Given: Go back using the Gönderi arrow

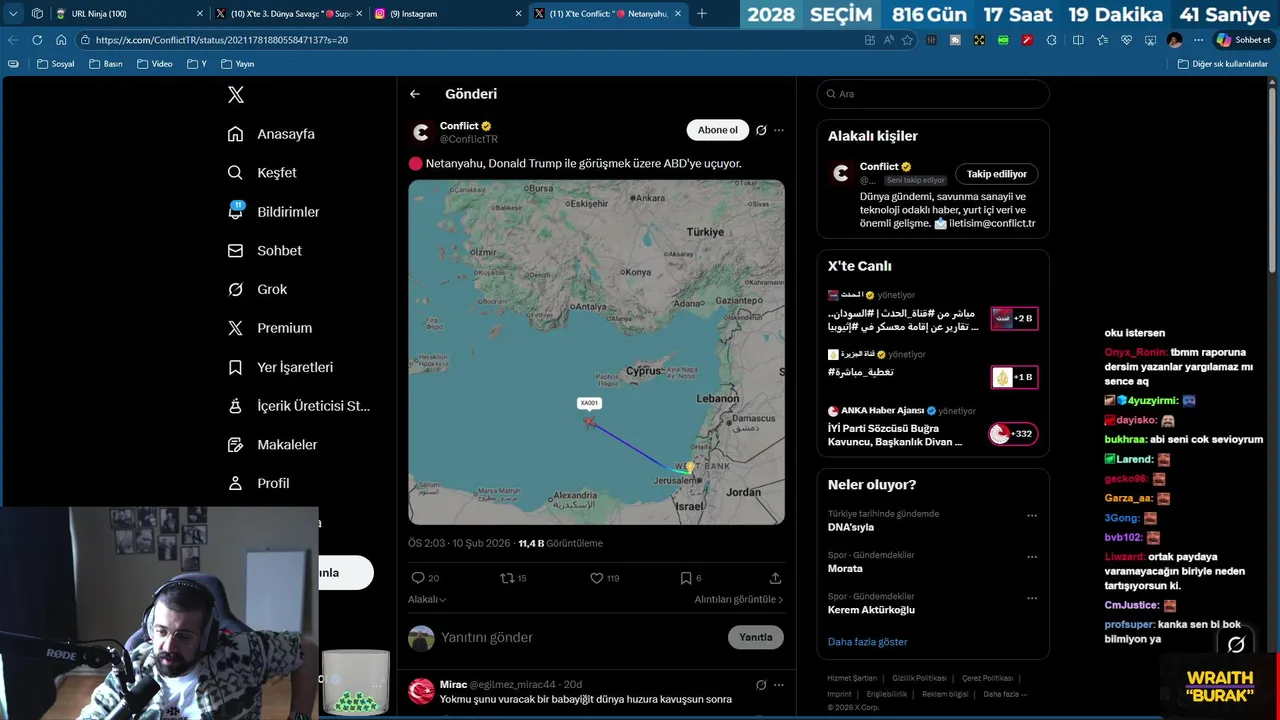Looking at the screenshot, I should click(415, 94).
